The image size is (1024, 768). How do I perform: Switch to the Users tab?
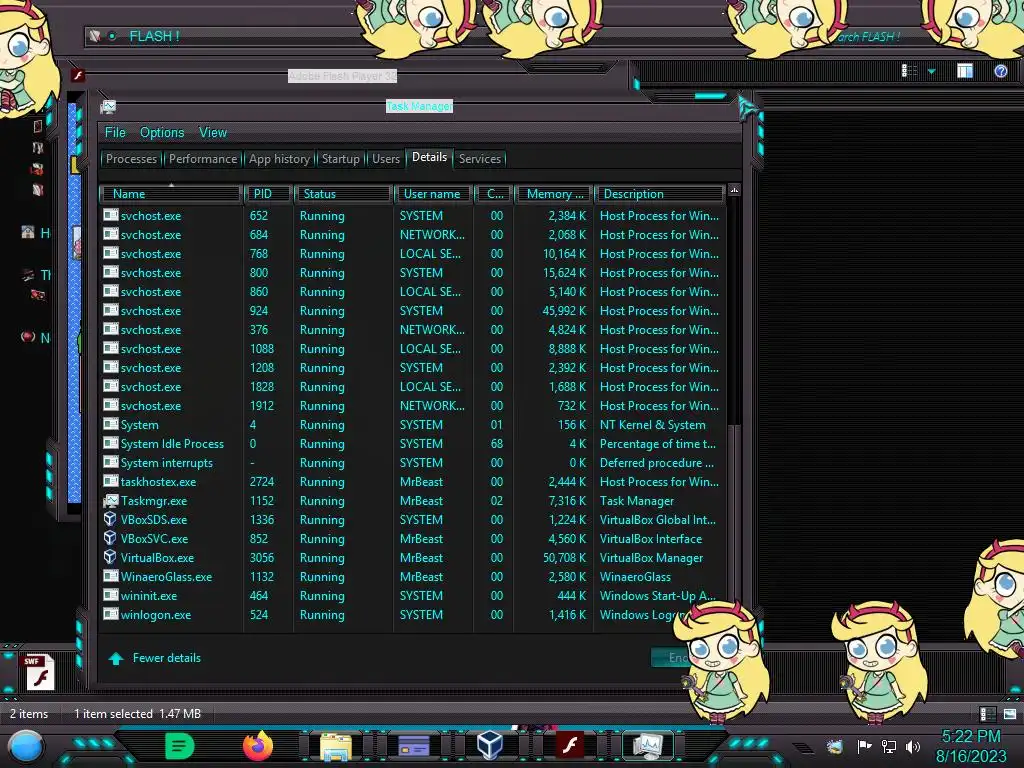coord(385,159)
